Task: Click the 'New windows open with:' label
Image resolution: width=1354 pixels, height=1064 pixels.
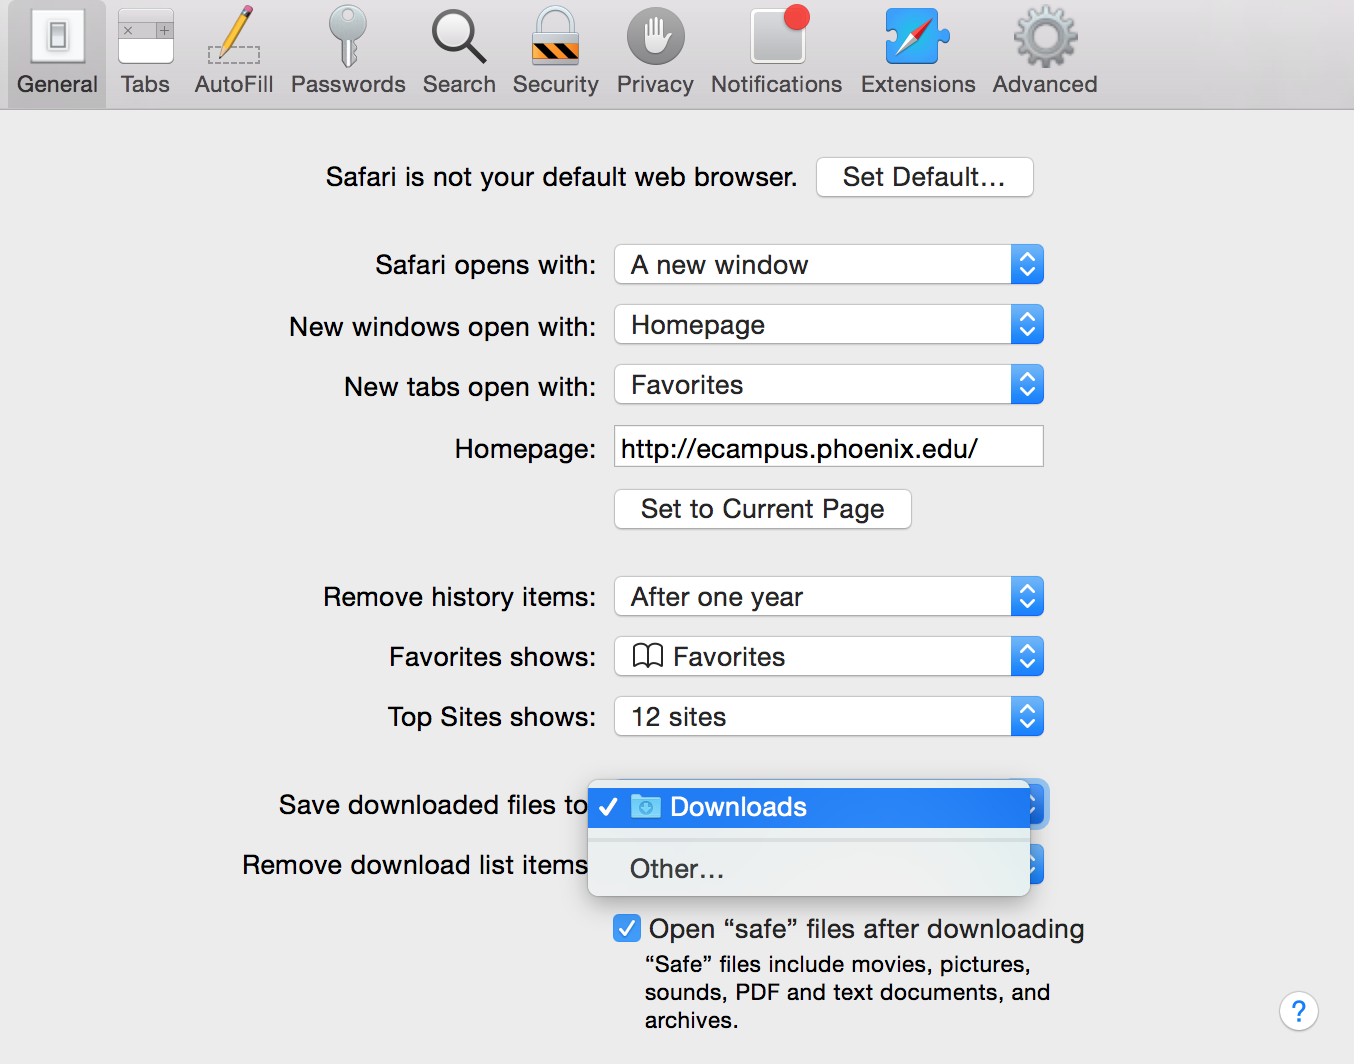Action: point(443,327)
